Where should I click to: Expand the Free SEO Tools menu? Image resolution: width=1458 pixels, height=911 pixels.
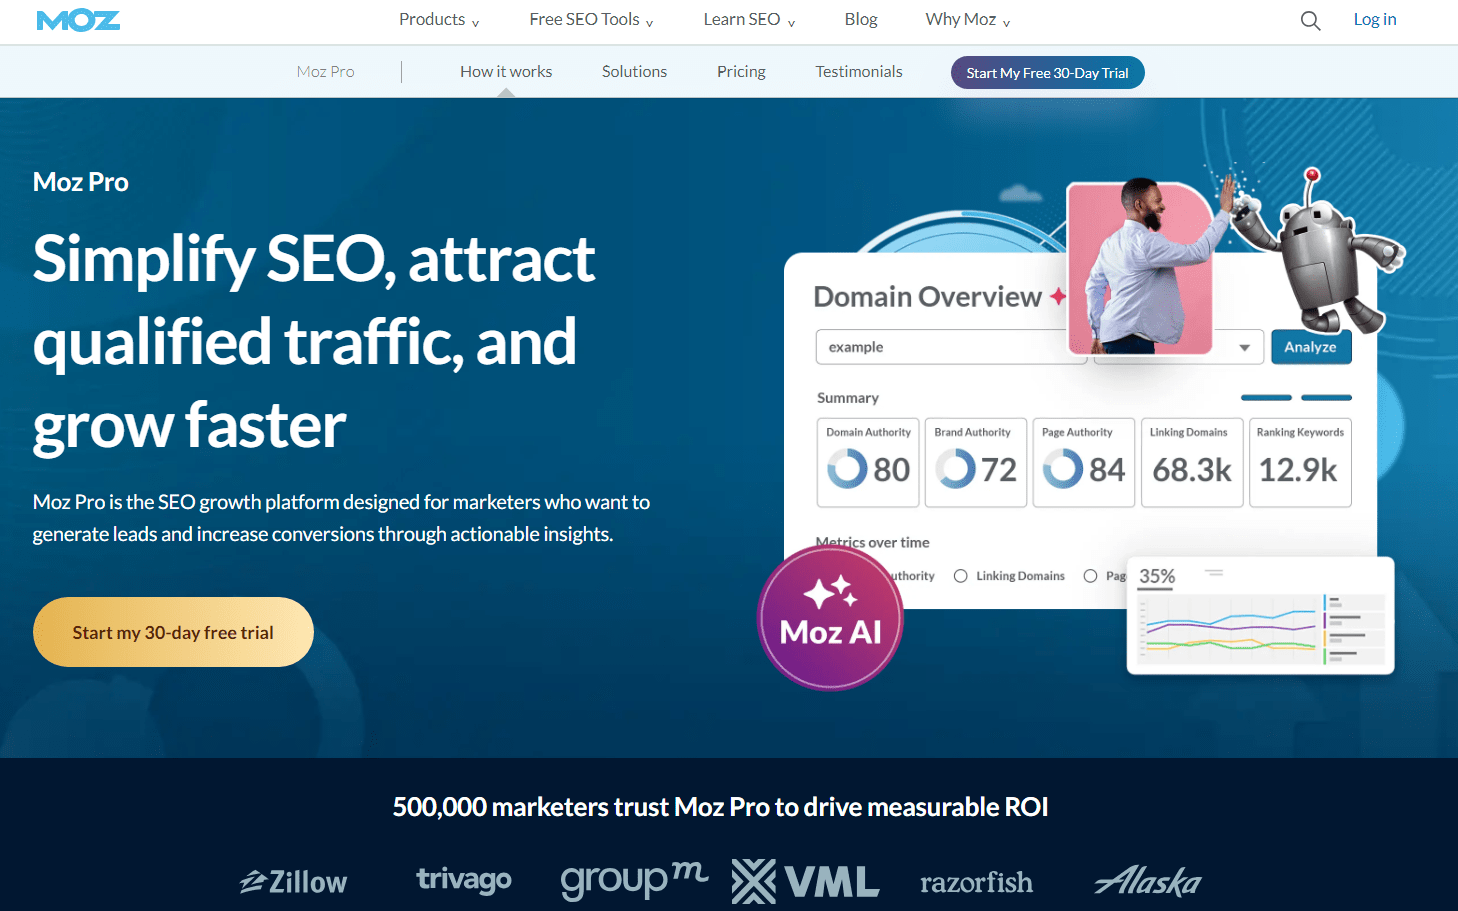click(x=591, y=20)
